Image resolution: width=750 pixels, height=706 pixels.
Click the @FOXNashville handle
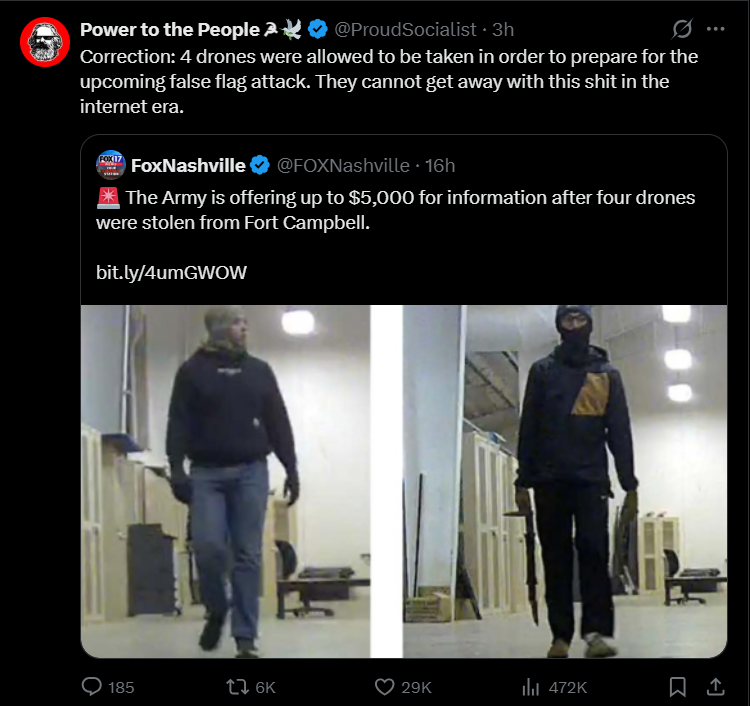click(x=343, y=165)
